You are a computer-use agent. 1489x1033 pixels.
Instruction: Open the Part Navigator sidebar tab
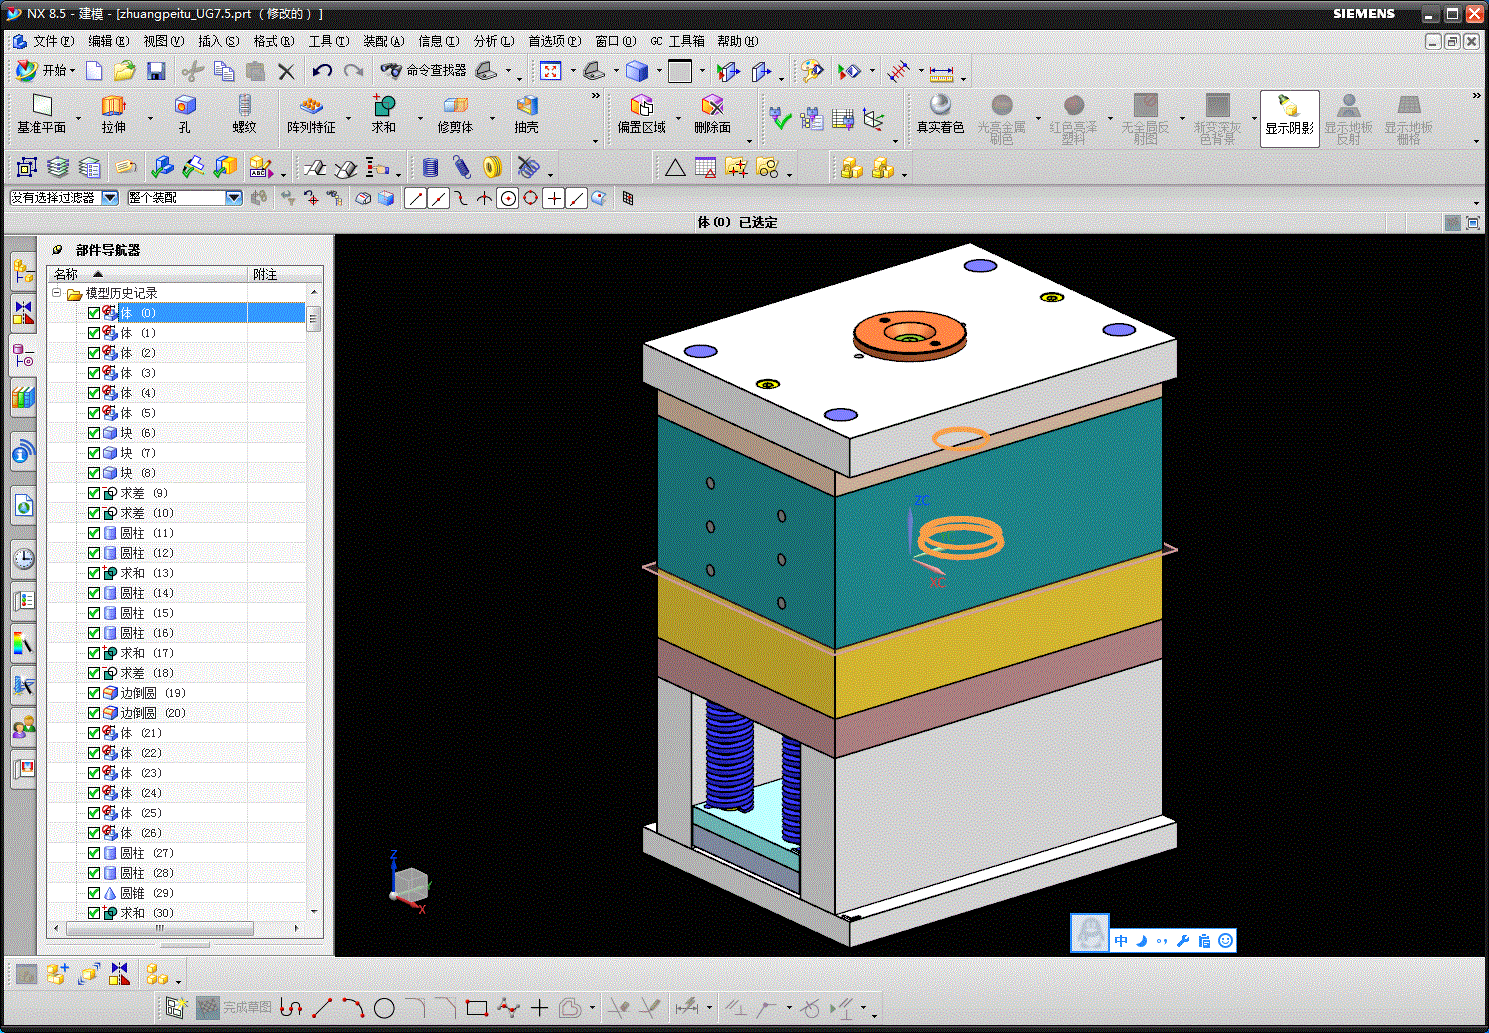point(23,355)
